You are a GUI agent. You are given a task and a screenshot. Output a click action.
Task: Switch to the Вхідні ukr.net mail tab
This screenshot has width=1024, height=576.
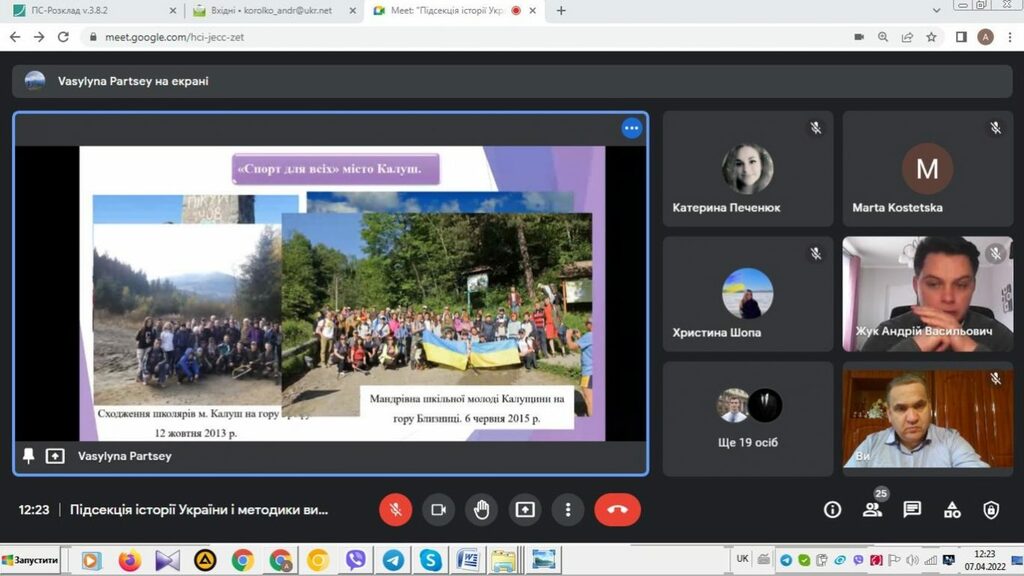tap(270, 11)
